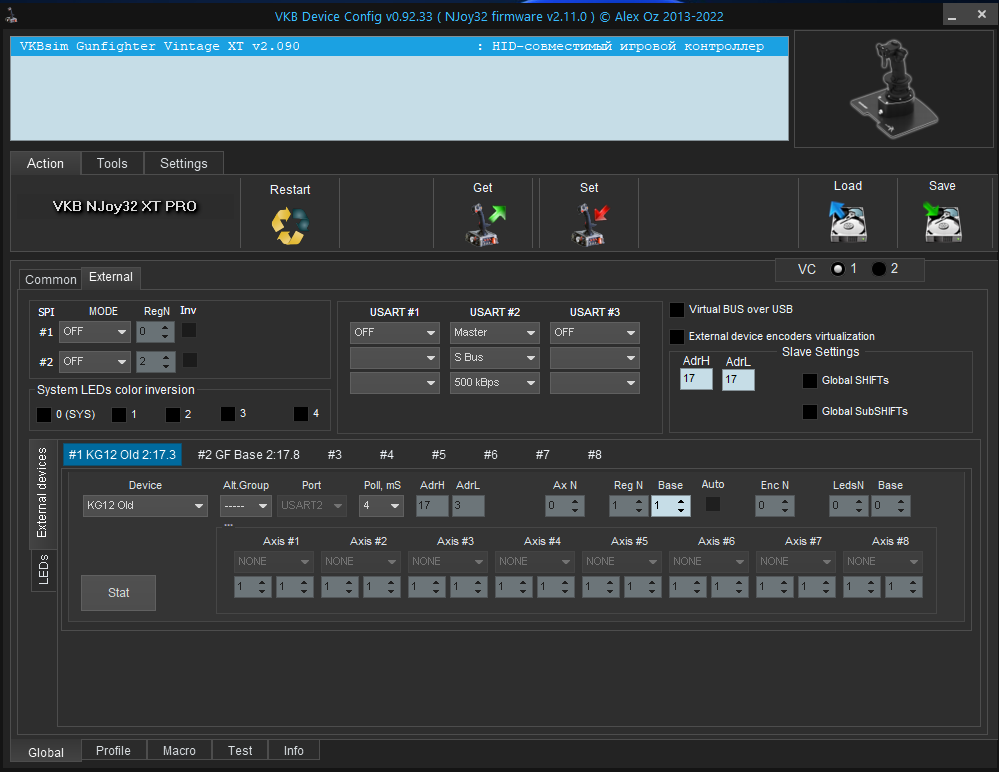Open the Poll, mS dropdown
This screenshot has width=999, height=772.
tap(380, 506)
